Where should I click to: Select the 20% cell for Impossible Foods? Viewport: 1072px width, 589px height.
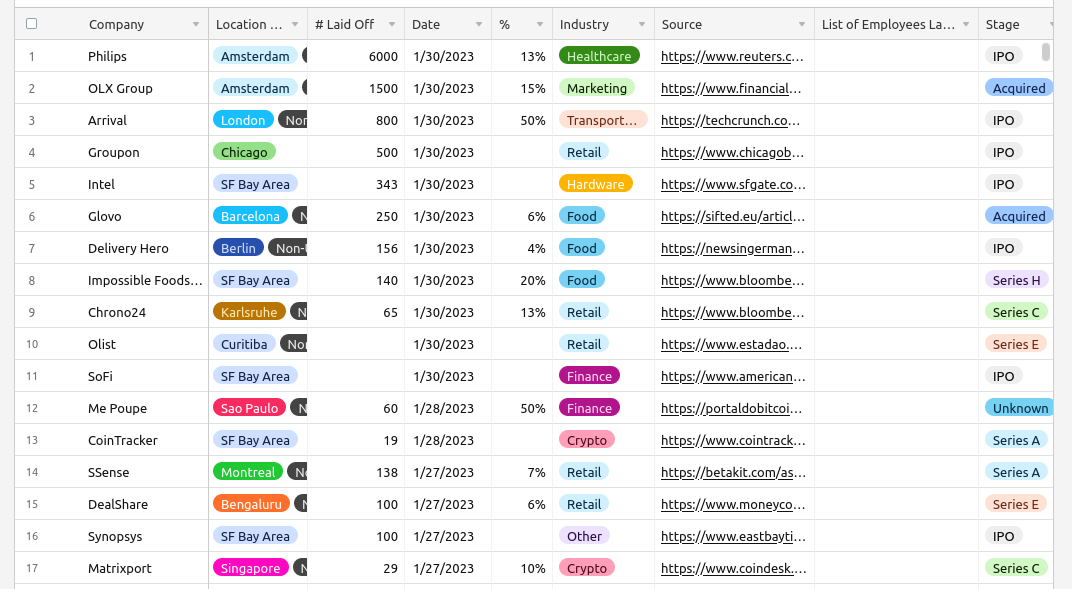[533, 281]
